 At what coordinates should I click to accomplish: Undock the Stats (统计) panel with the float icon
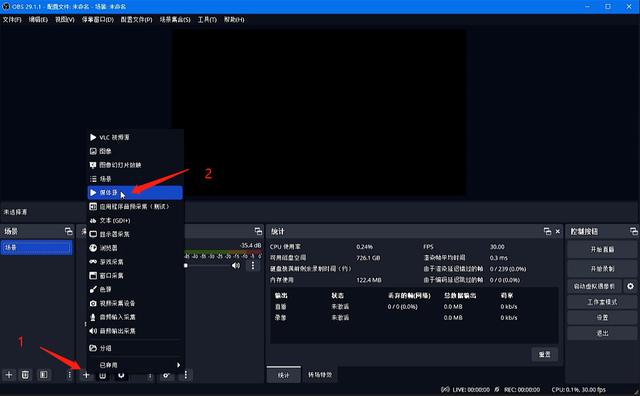(x=547, y=231)
